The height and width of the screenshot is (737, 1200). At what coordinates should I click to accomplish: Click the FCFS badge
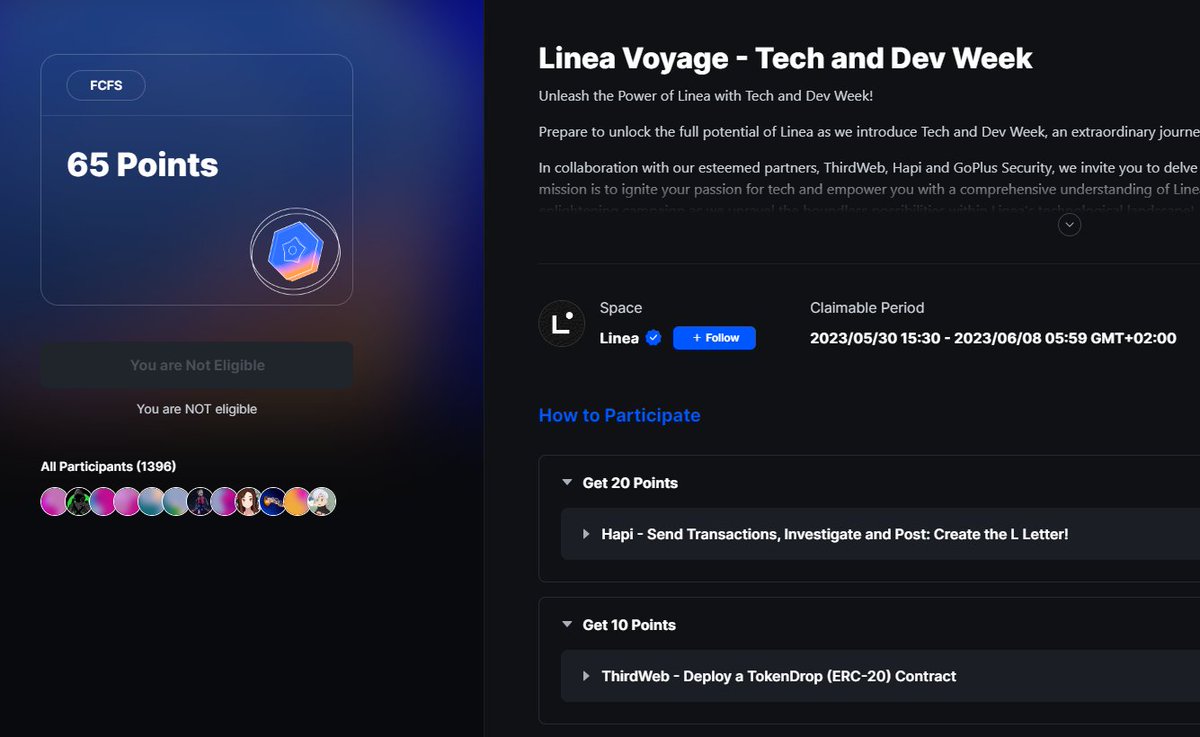106,86
